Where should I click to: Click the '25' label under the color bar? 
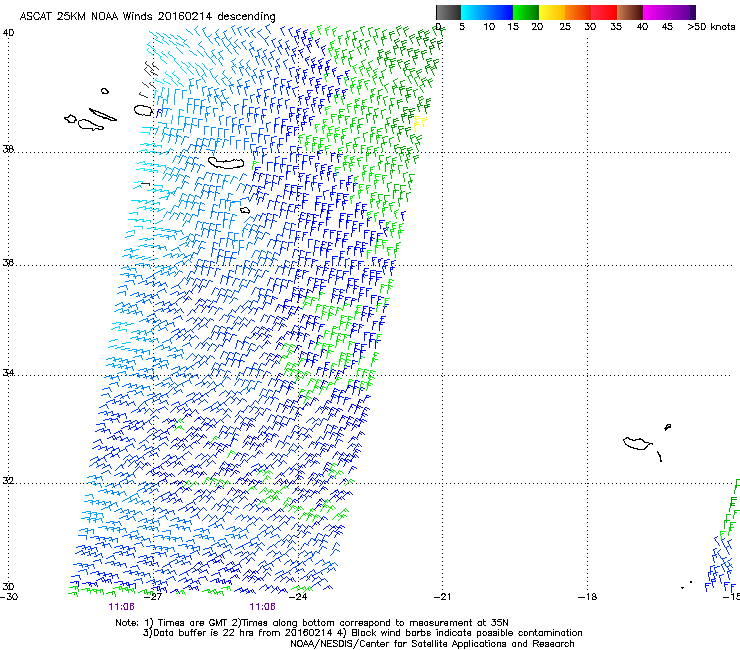coord(565,27)
